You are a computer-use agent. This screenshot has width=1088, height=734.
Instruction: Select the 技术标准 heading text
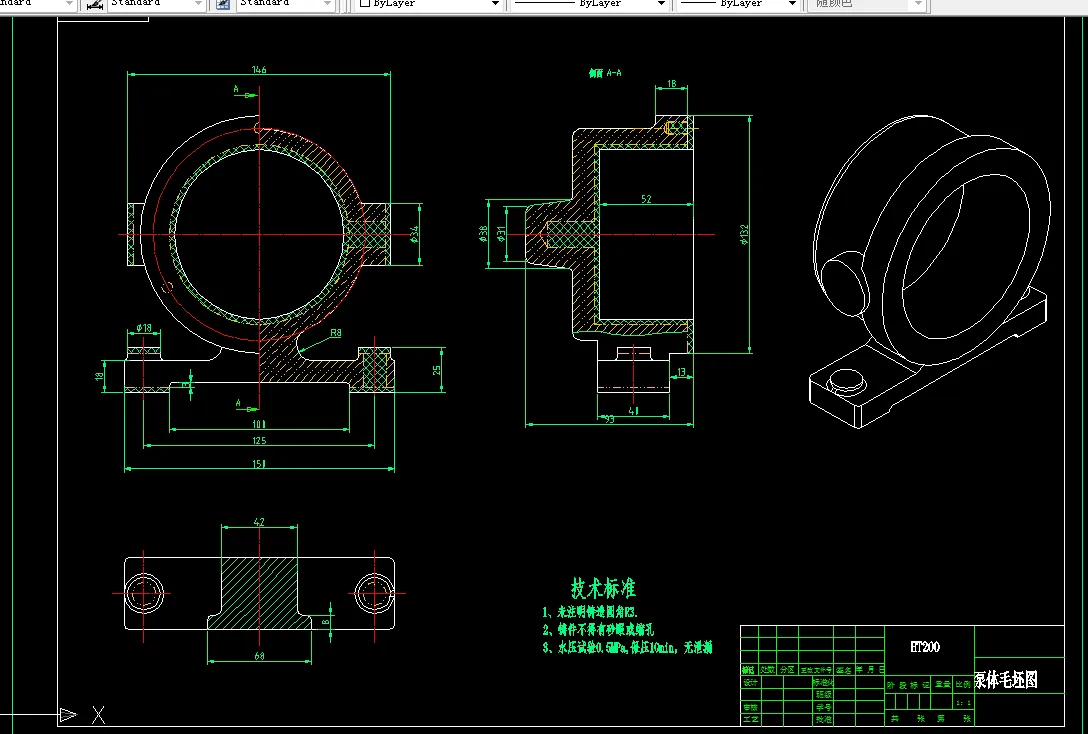603,588
